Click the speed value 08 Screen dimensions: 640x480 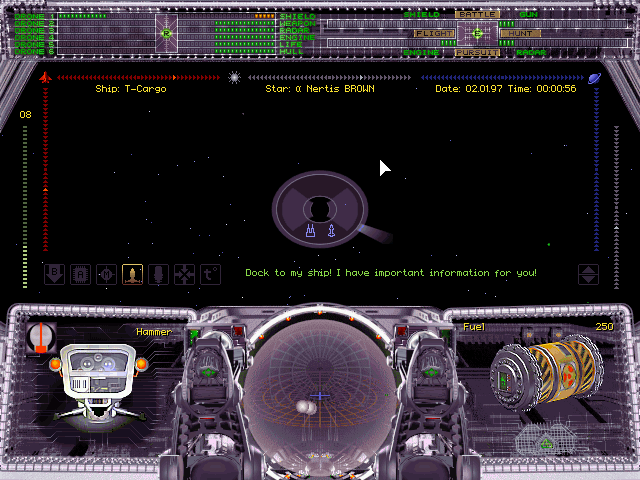click(25, 115)
